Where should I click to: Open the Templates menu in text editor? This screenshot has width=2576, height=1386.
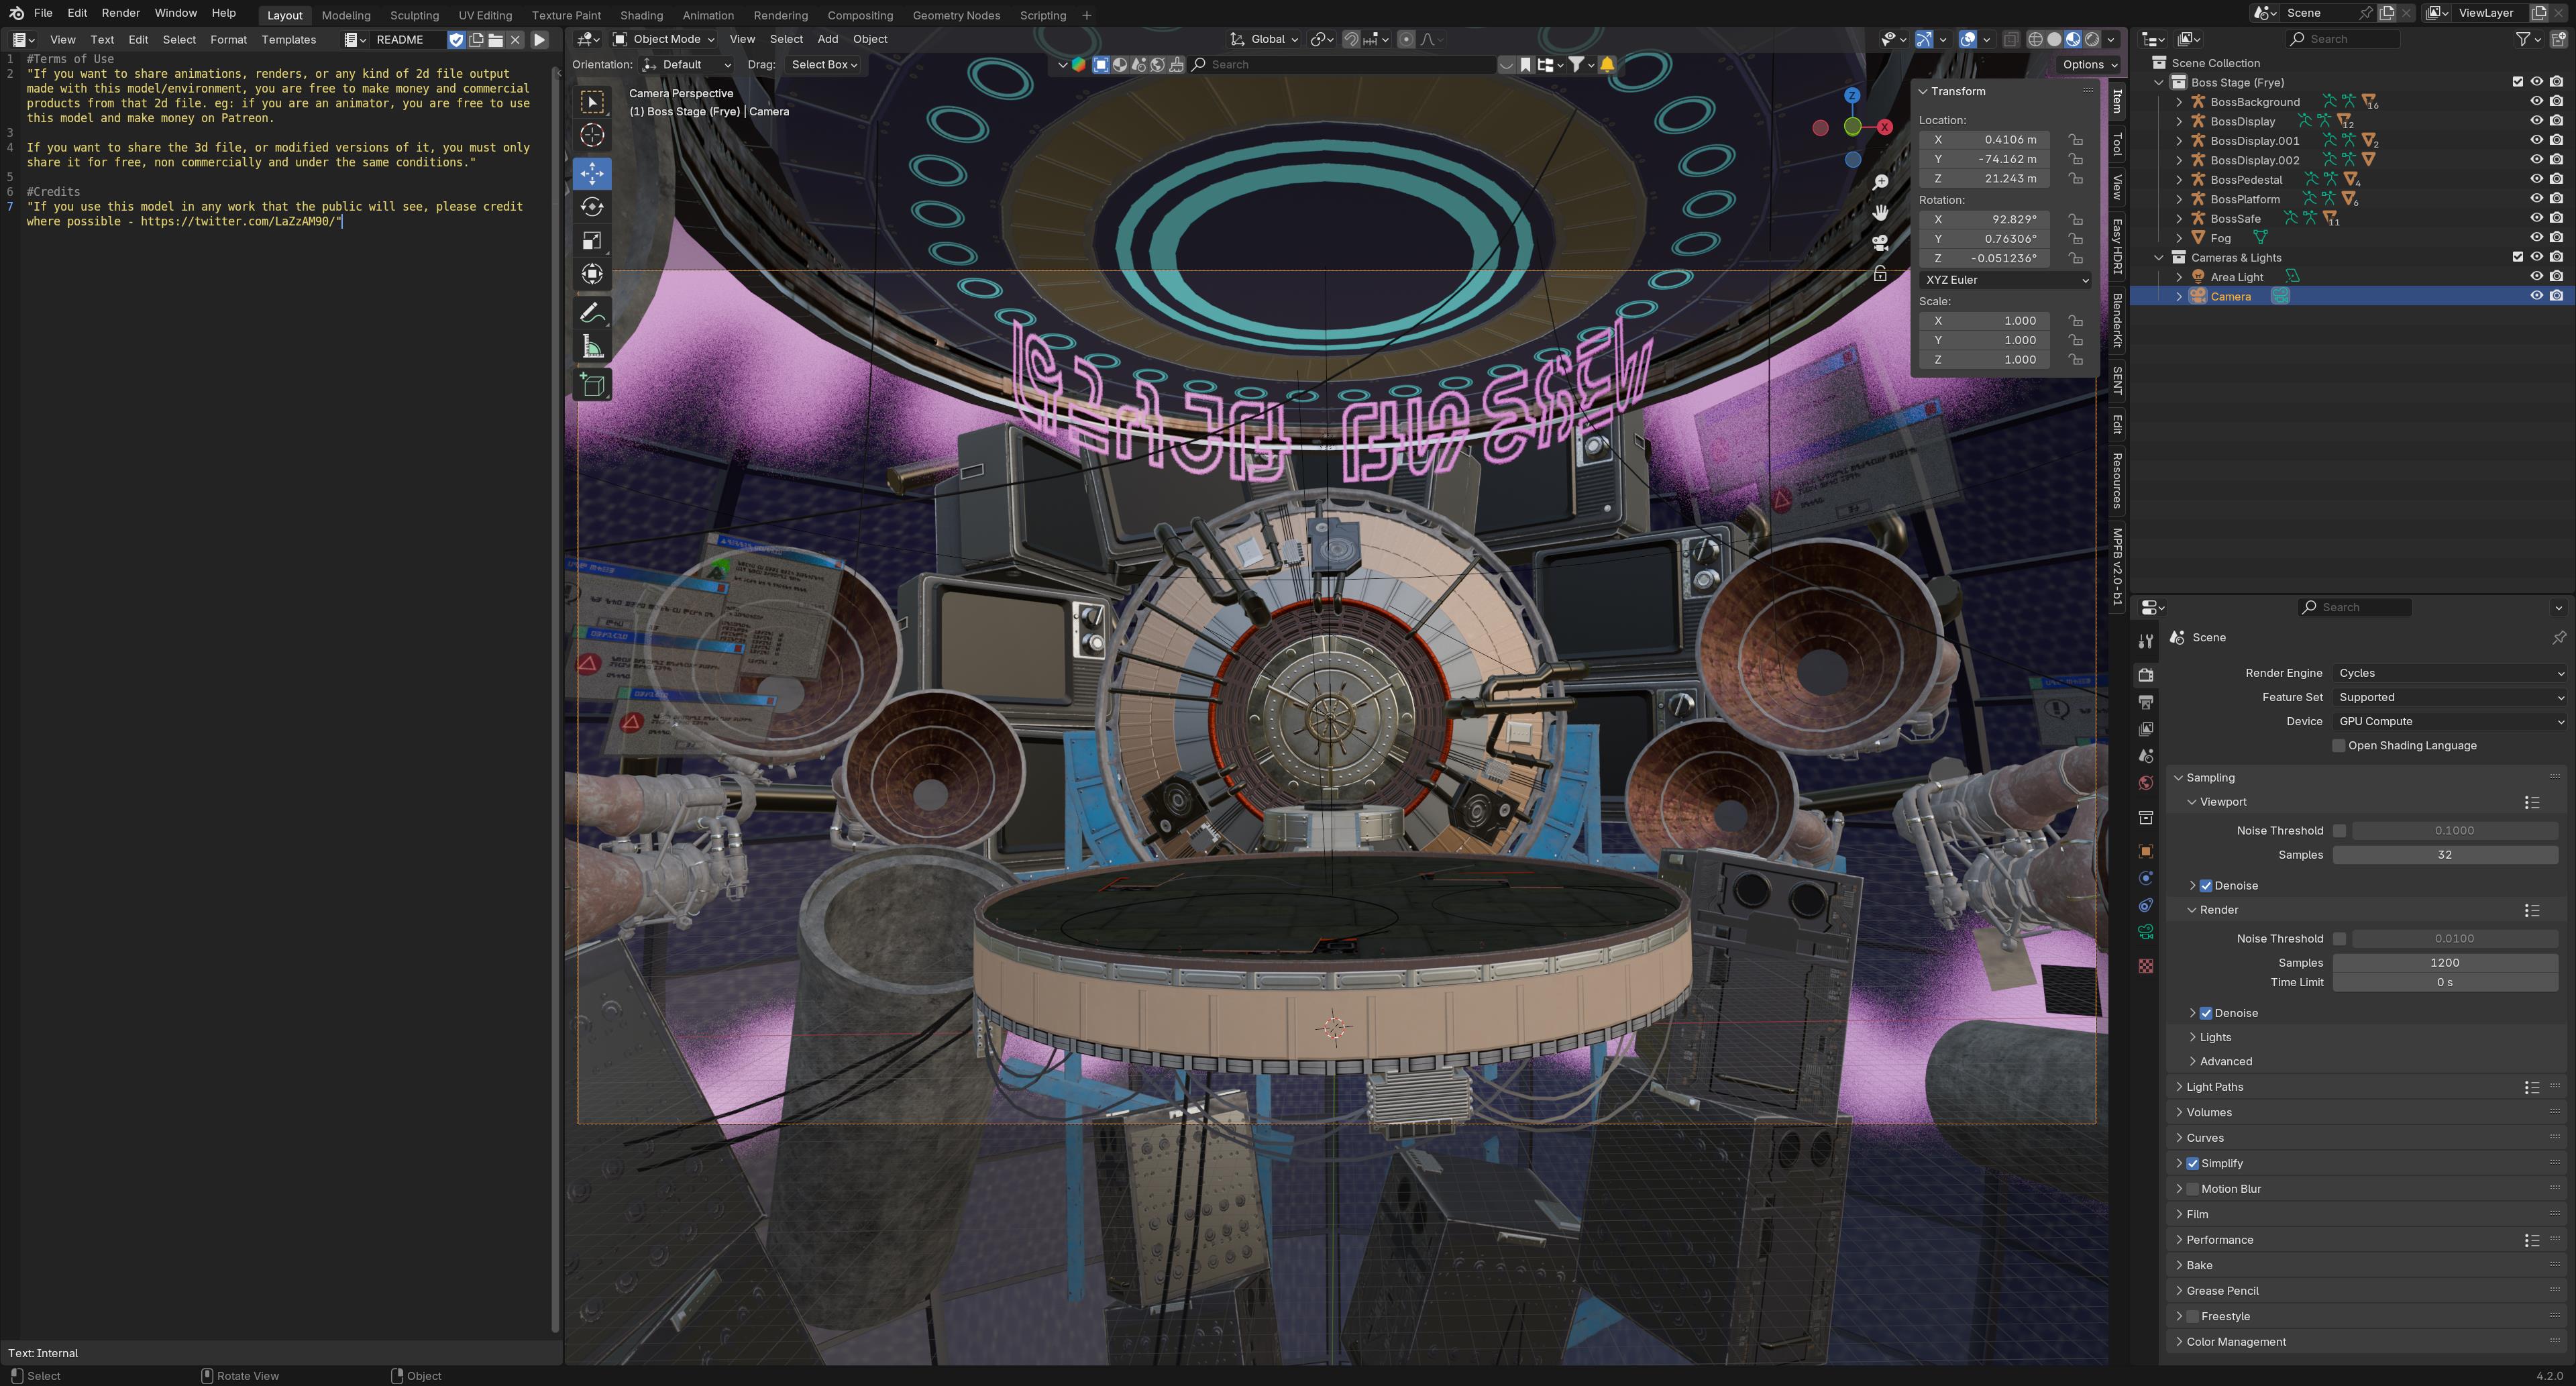[288, 40]
